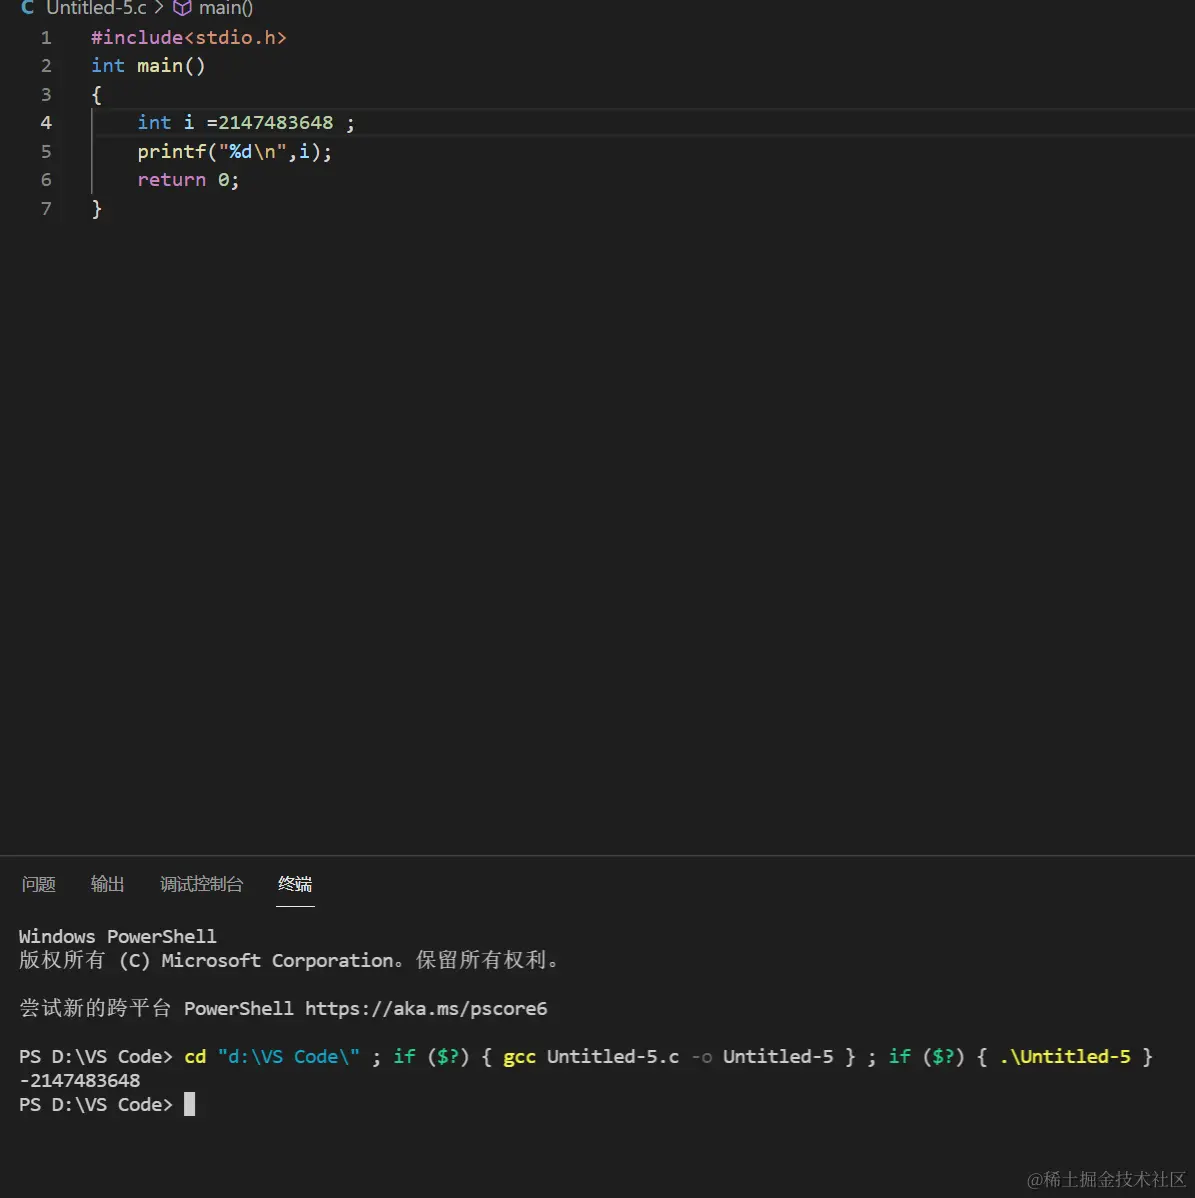Click the chevron between Untitled-5.c and main()
The height and width of the screenshot is (1198, 1195).
[158, 9]
